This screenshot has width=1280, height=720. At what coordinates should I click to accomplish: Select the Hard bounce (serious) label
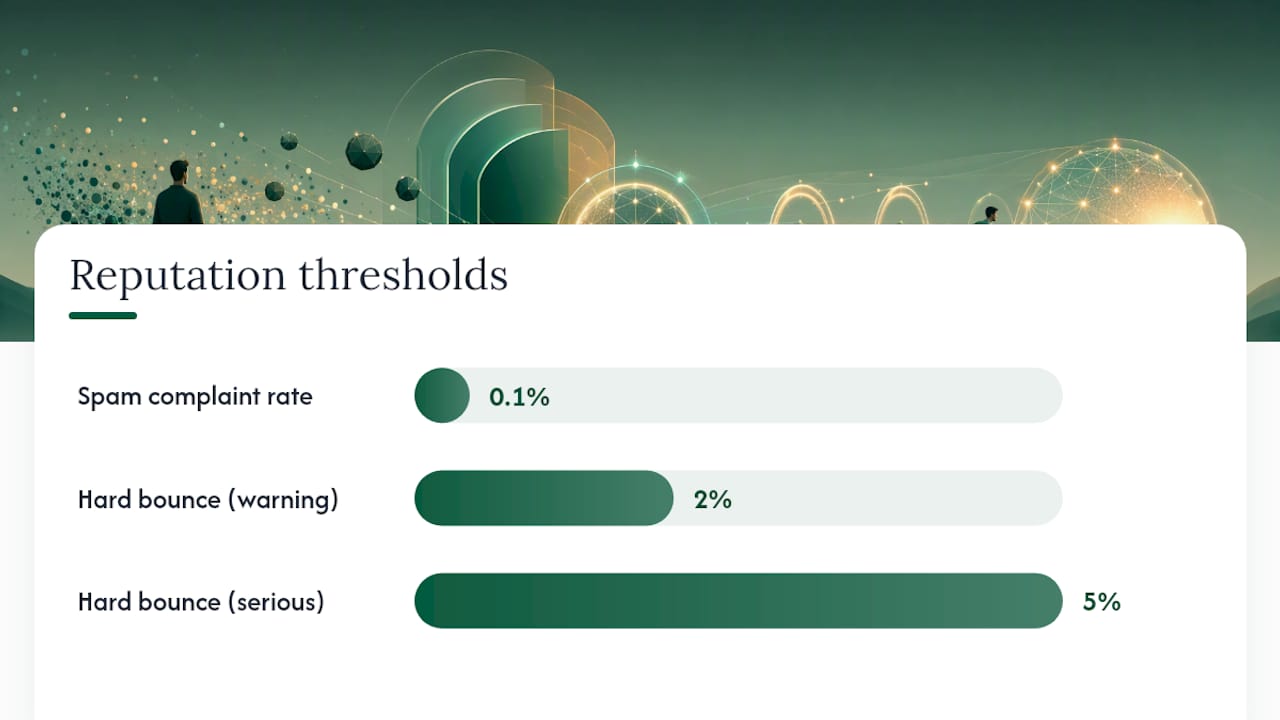pyautogui.click(x=201, y=602)
